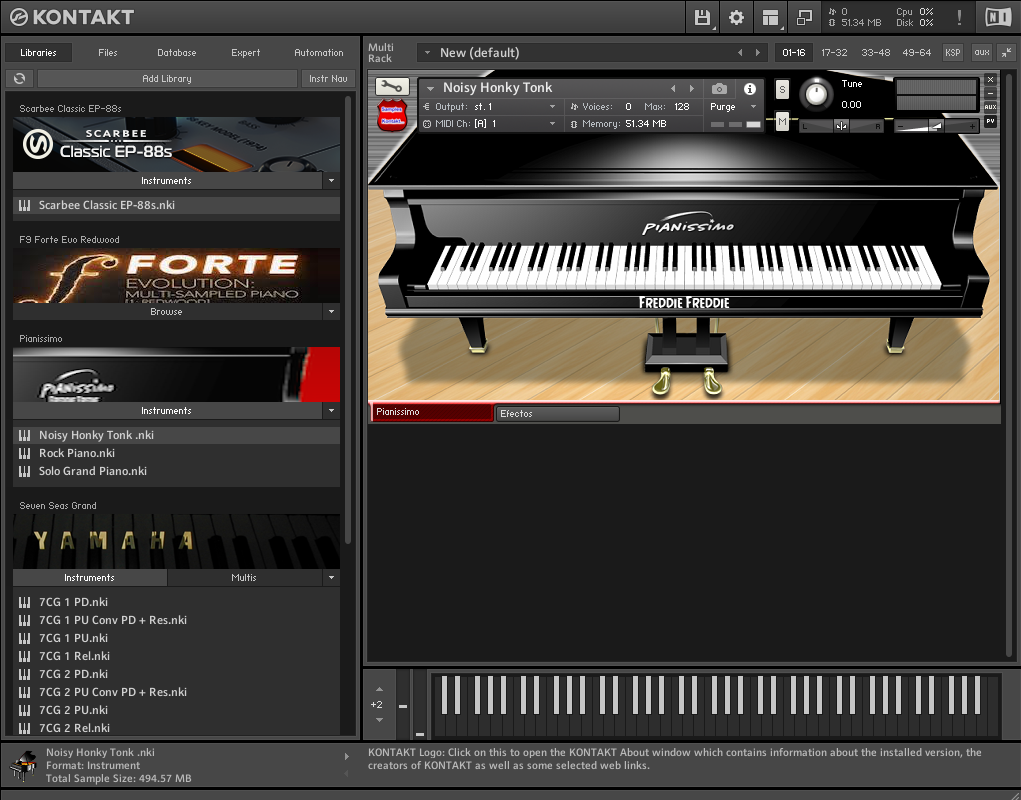Open the gear Options dialog
Image resolution: width=1021 pixels, height=800 pixels.
(x=736, y=18)
